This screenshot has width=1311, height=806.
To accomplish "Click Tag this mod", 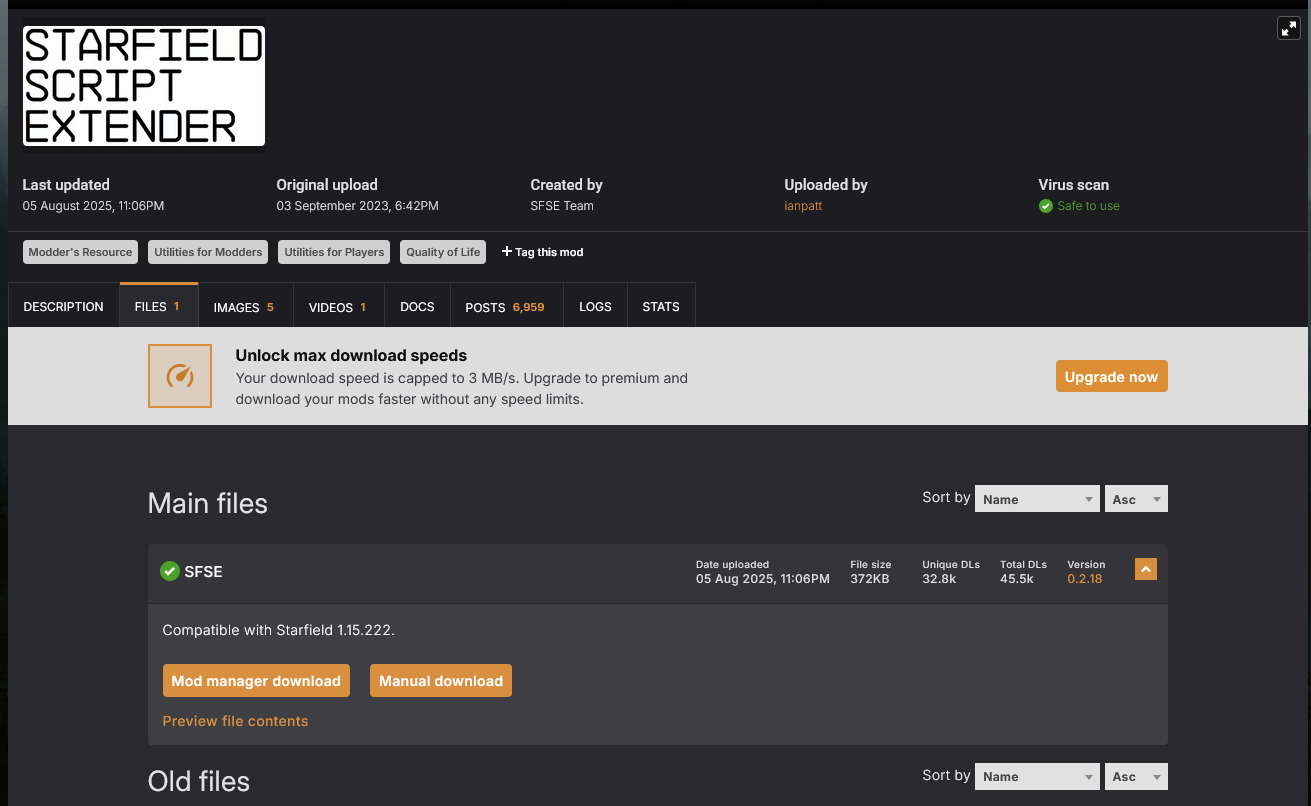I will pyautogui.click(x=542, y=252).
